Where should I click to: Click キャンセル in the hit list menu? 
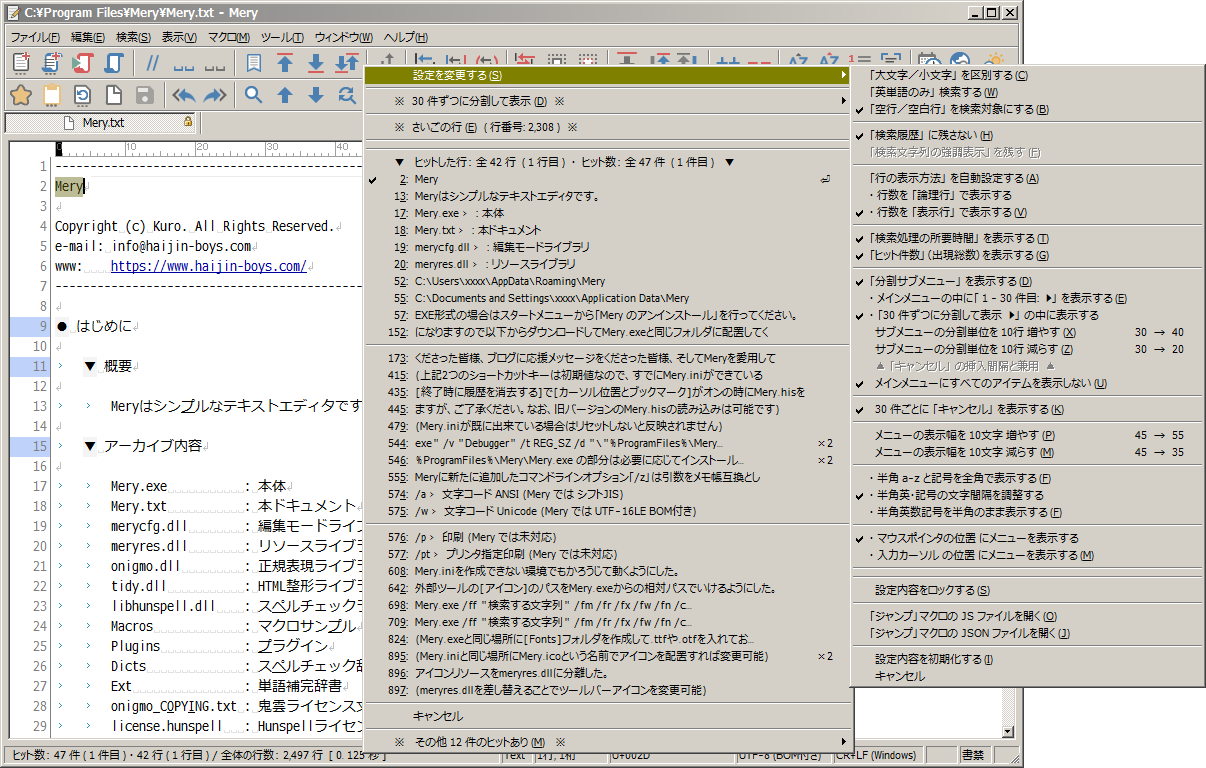pyautogui.click(x=607, y=716)
